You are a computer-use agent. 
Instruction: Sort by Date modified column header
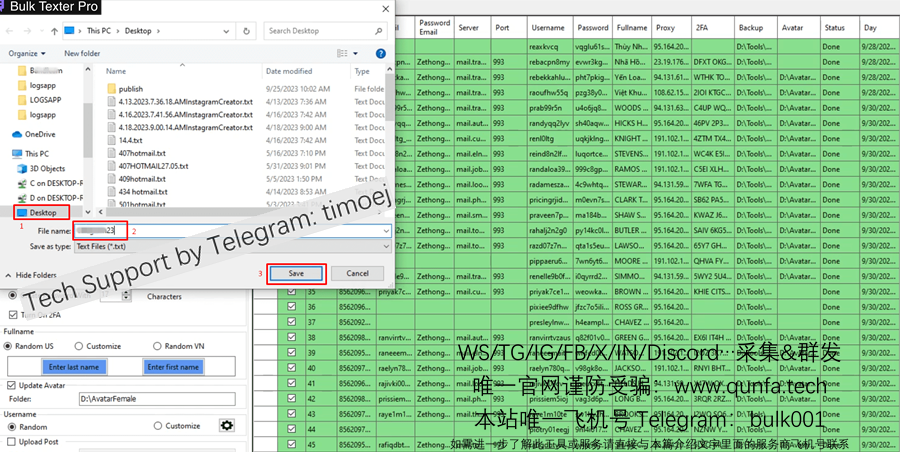(x=289, y=71)
